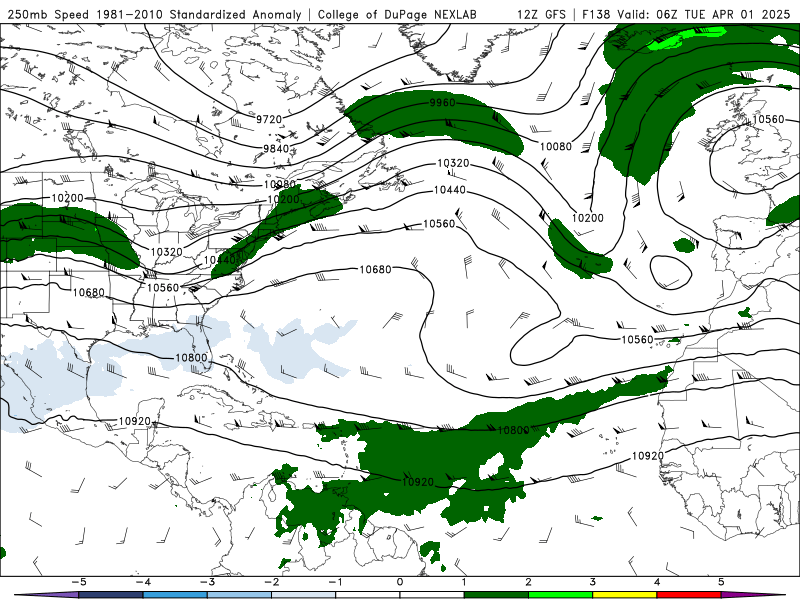This screenshot has height=600, width=800.
Task: Click the "-1" colorbar tick label
Action: point(335,582)
